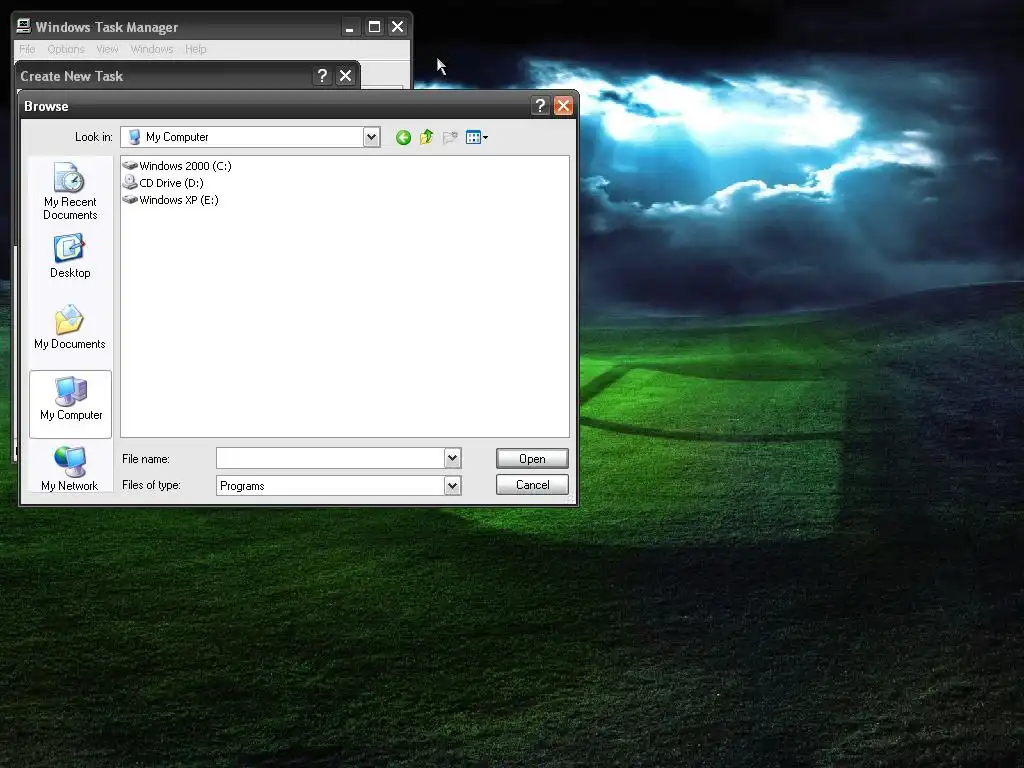
Task: Expand the File name dropdown arrow
Action: click(453, 458)
